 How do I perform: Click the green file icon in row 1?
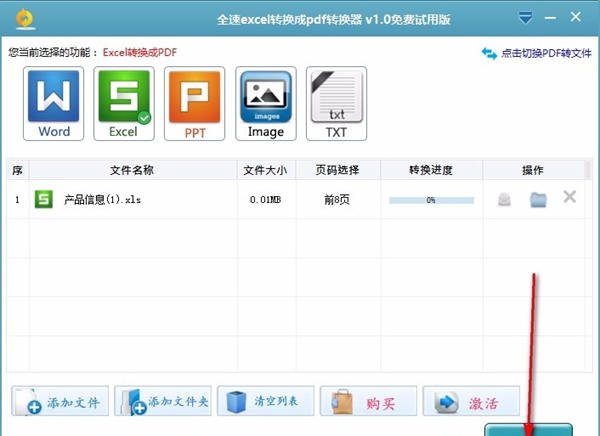coord(44,199)
